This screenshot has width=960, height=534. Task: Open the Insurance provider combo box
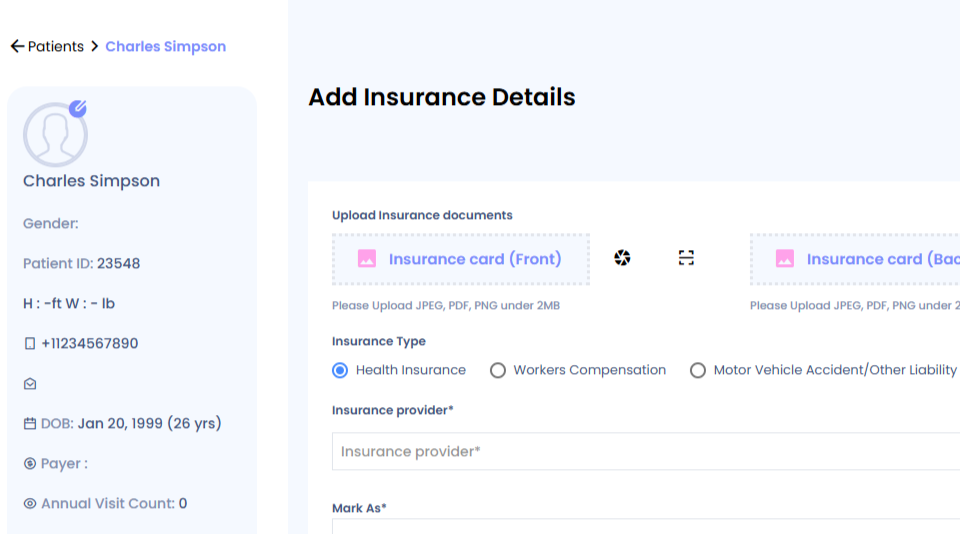[x=646, y=451]
